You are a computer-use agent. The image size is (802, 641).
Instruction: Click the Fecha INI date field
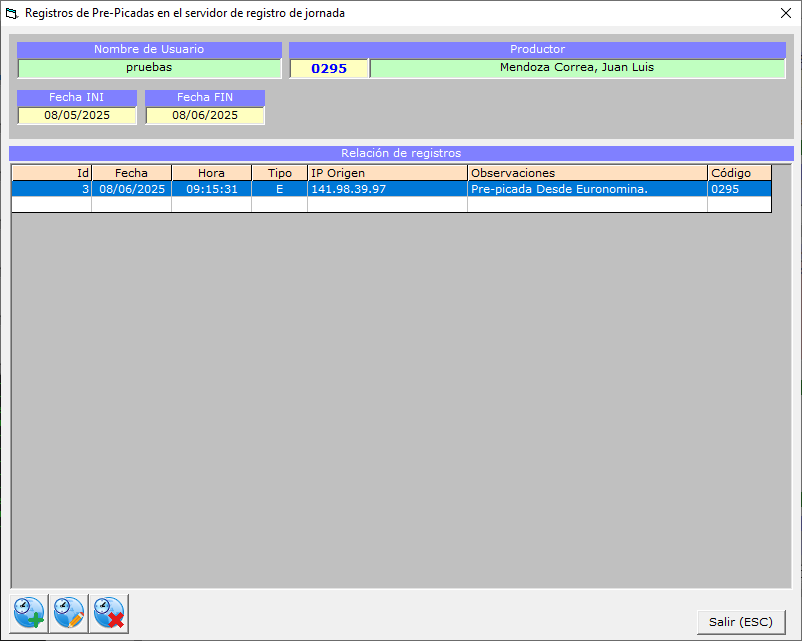pos(77,116)
